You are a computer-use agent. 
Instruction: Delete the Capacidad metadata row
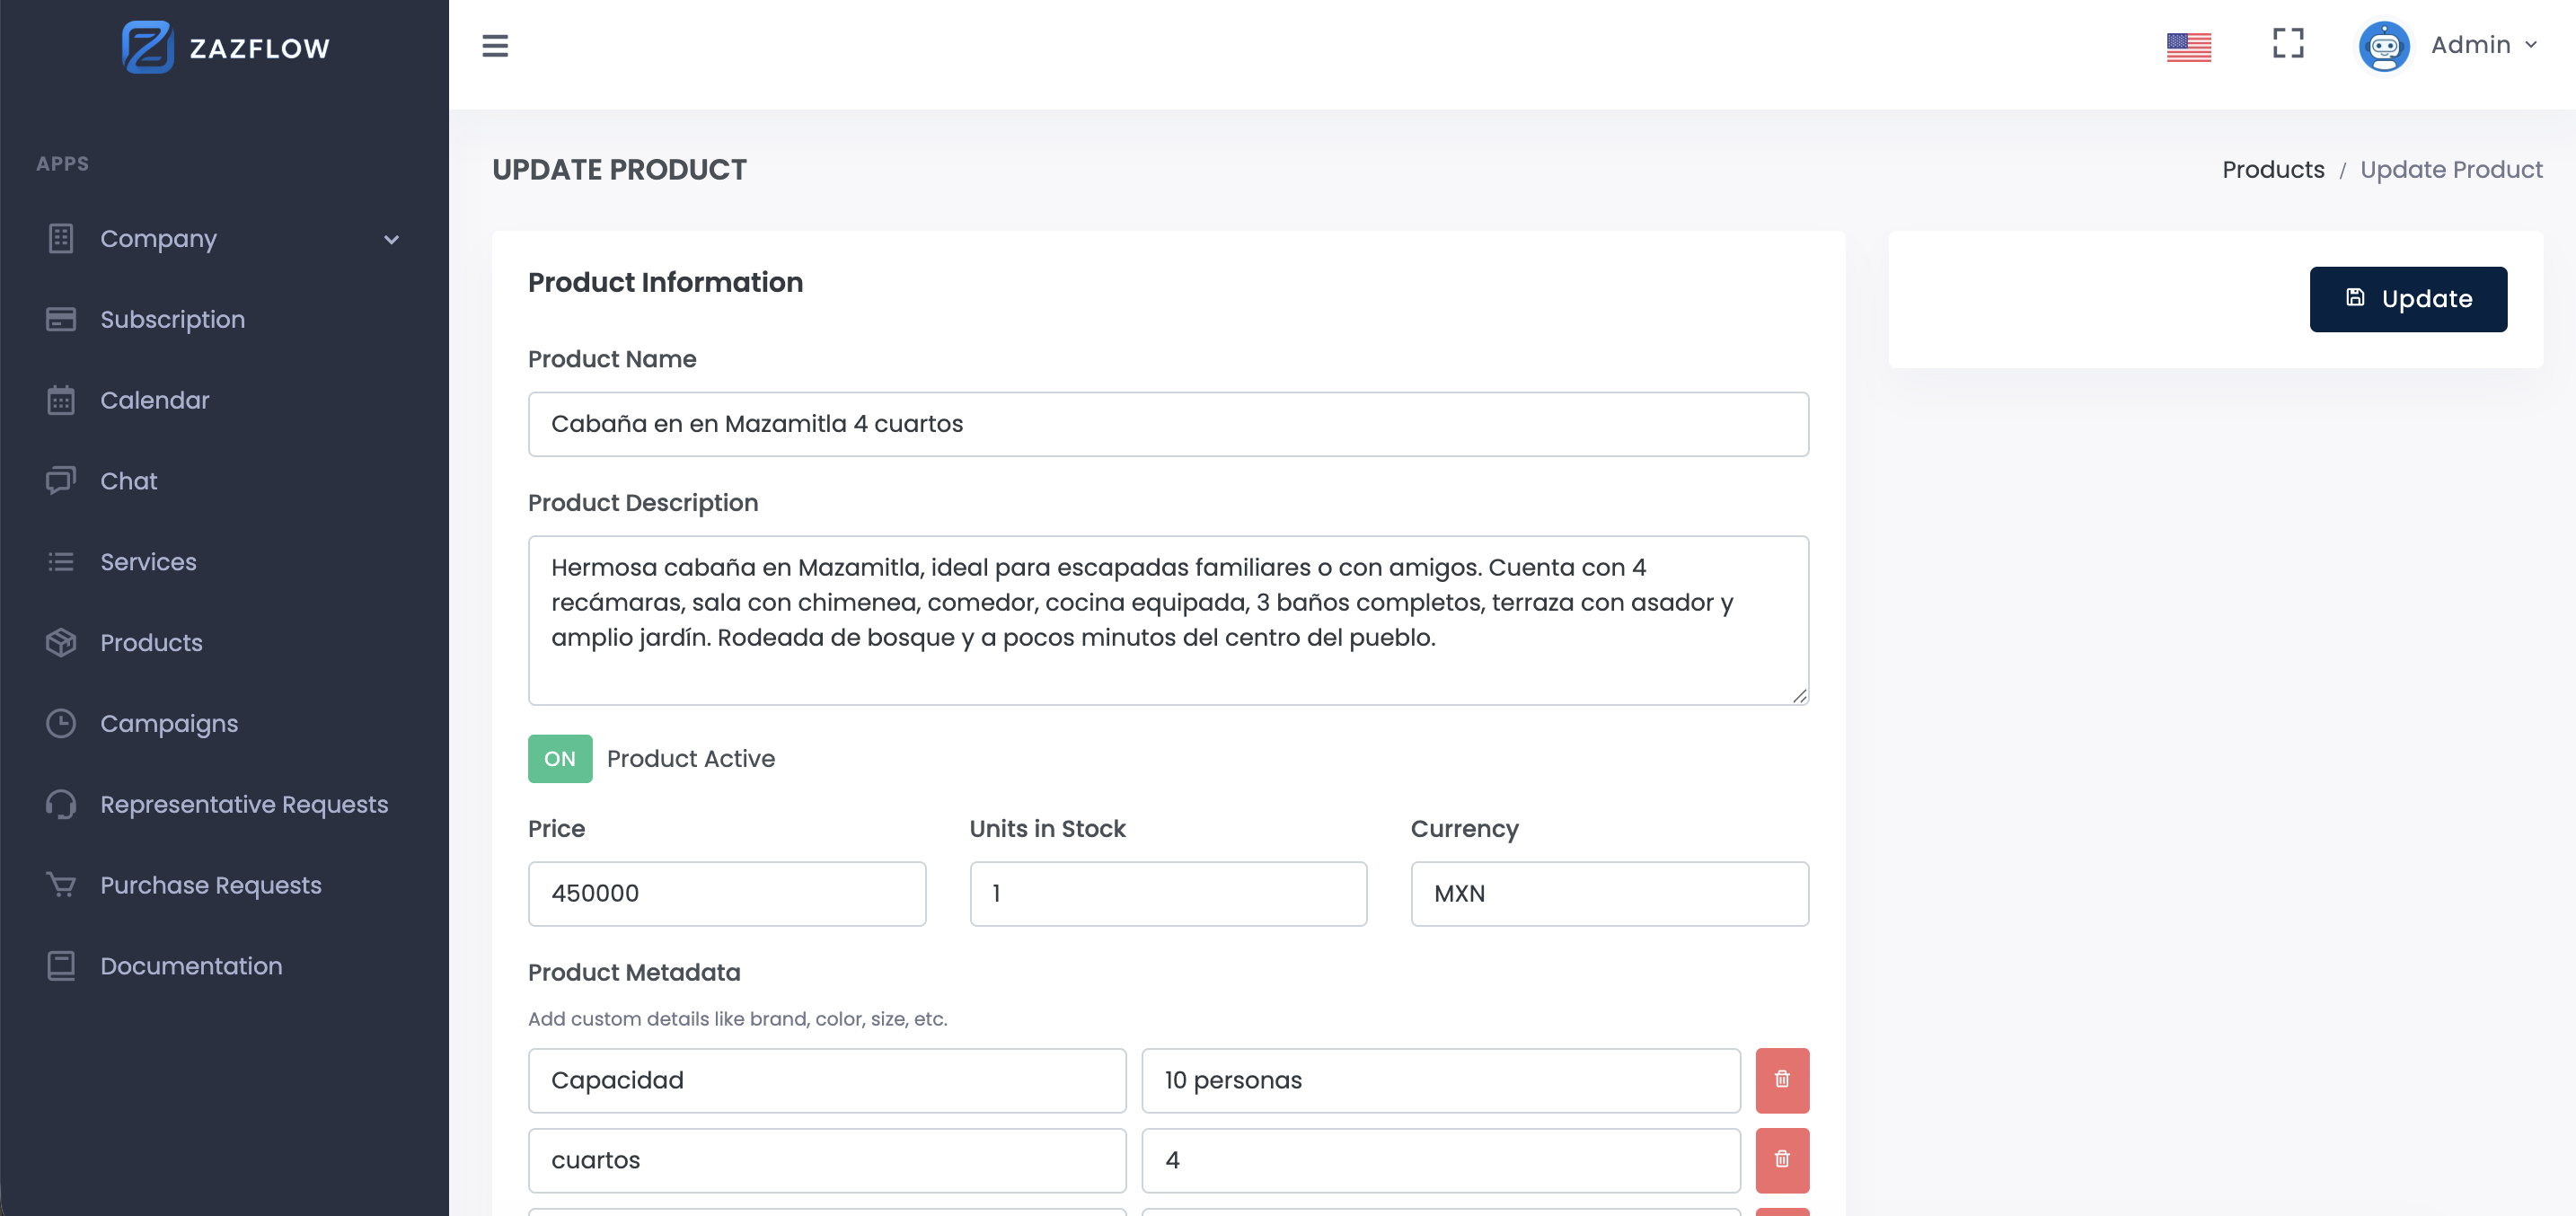[1781, 1080]
